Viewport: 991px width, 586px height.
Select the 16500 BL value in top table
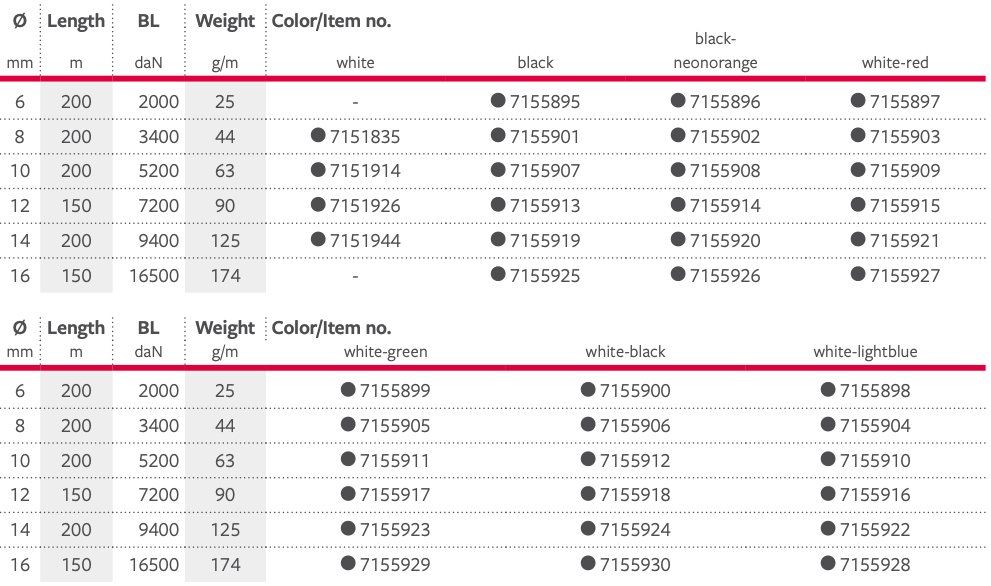point(154,276)
